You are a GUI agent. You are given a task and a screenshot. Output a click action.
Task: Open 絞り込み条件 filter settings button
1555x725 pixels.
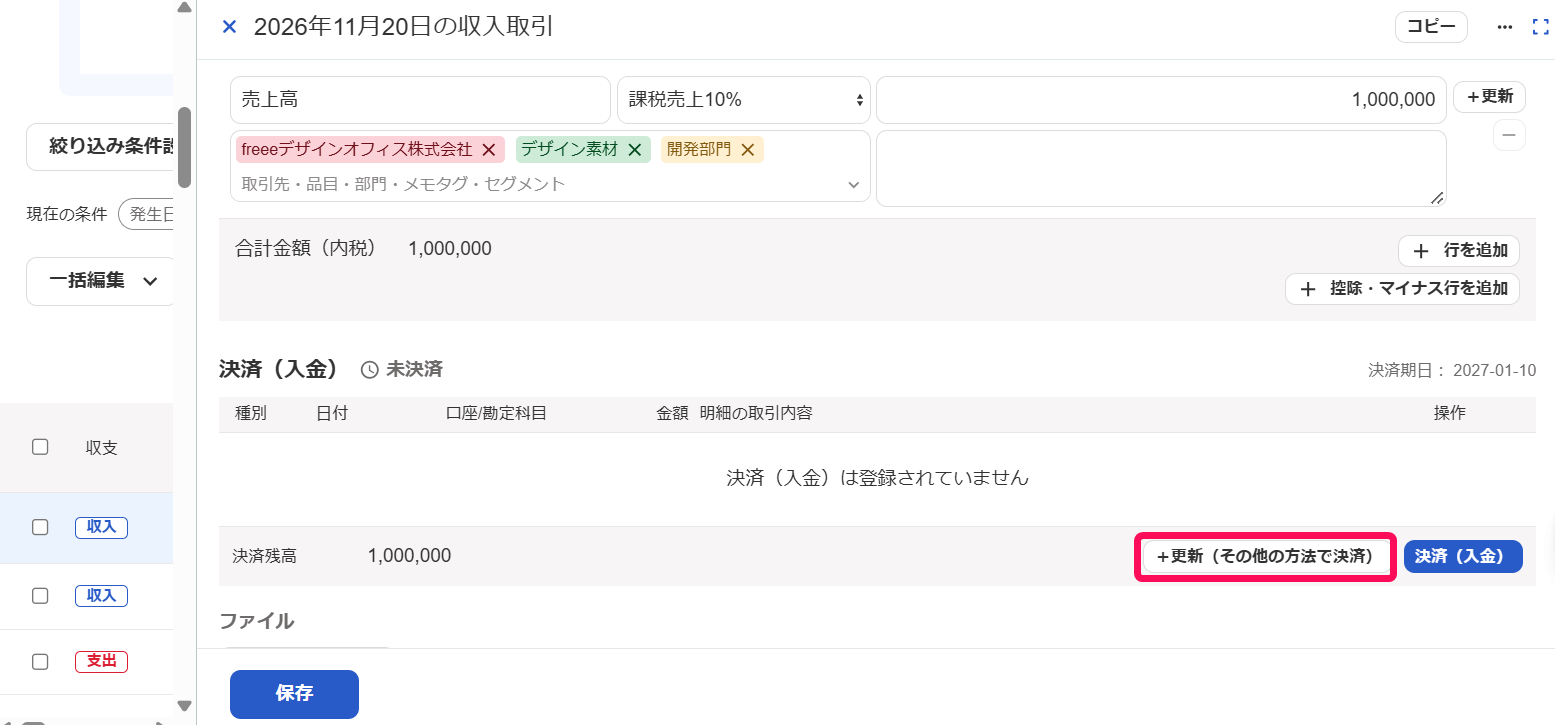pyautogui.click(x=101, y=147)
